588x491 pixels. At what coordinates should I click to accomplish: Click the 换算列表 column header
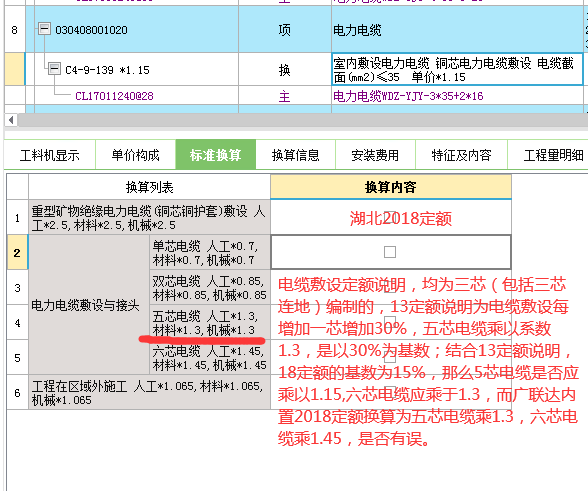click(x=149, y=187)
